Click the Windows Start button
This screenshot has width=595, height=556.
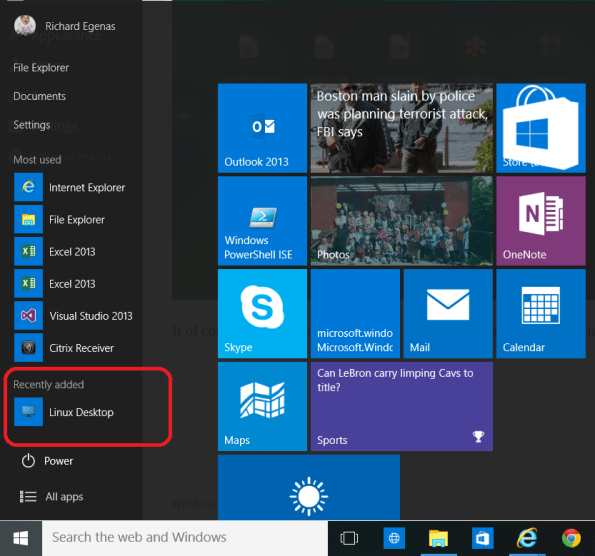(21, 538)
